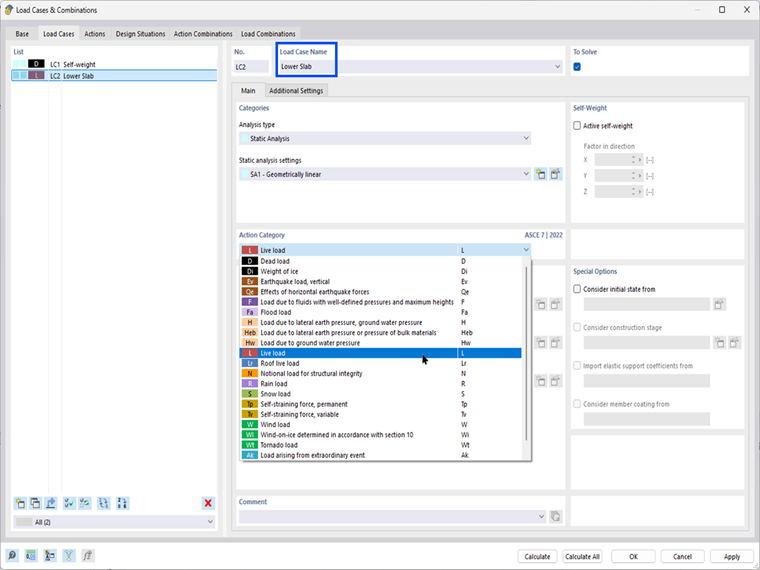The image size is (760, 570).
Task: Toggle Consider initial state from
Action: coord(577,289)
